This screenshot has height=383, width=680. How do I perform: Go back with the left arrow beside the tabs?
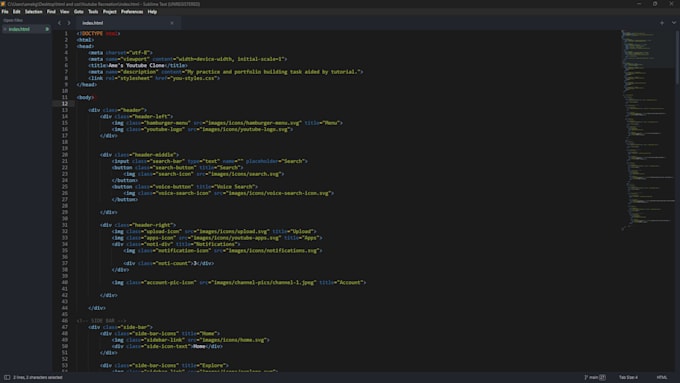(59, 23)
